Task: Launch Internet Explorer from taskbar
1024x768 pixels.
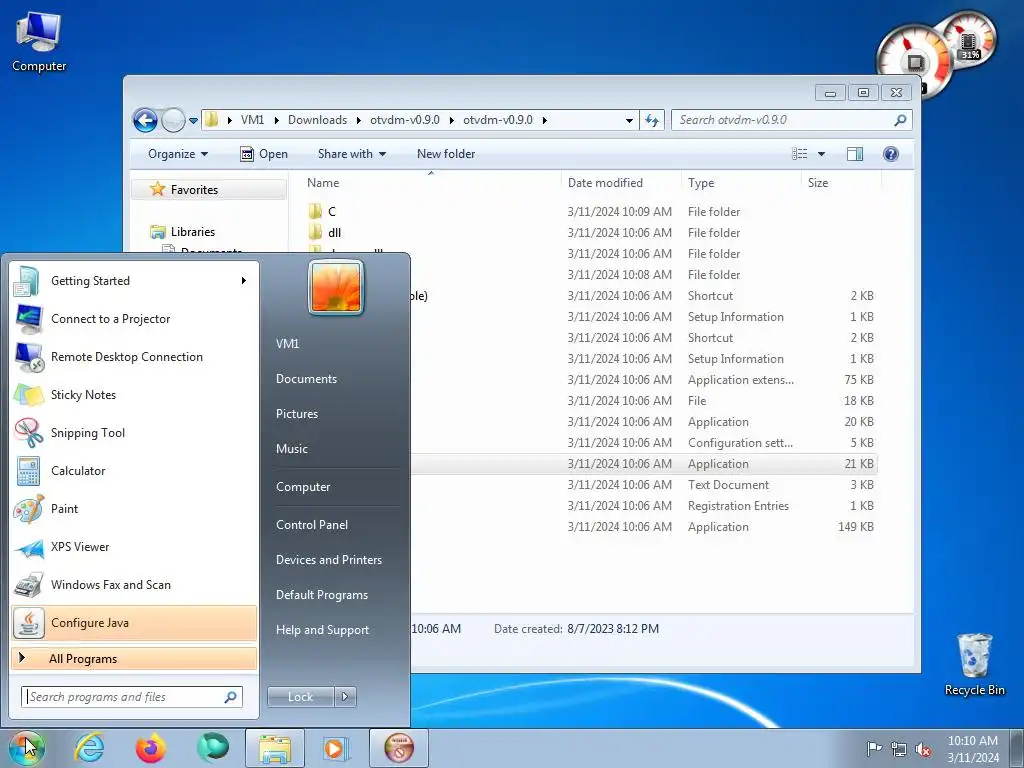Action: click(x=89, y=748)
